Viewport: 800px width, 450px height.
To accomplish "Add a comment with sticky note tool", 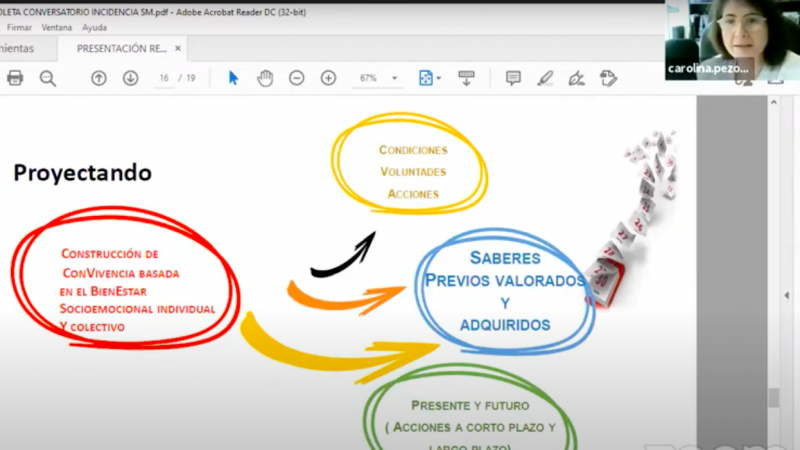I will point(513,78).
